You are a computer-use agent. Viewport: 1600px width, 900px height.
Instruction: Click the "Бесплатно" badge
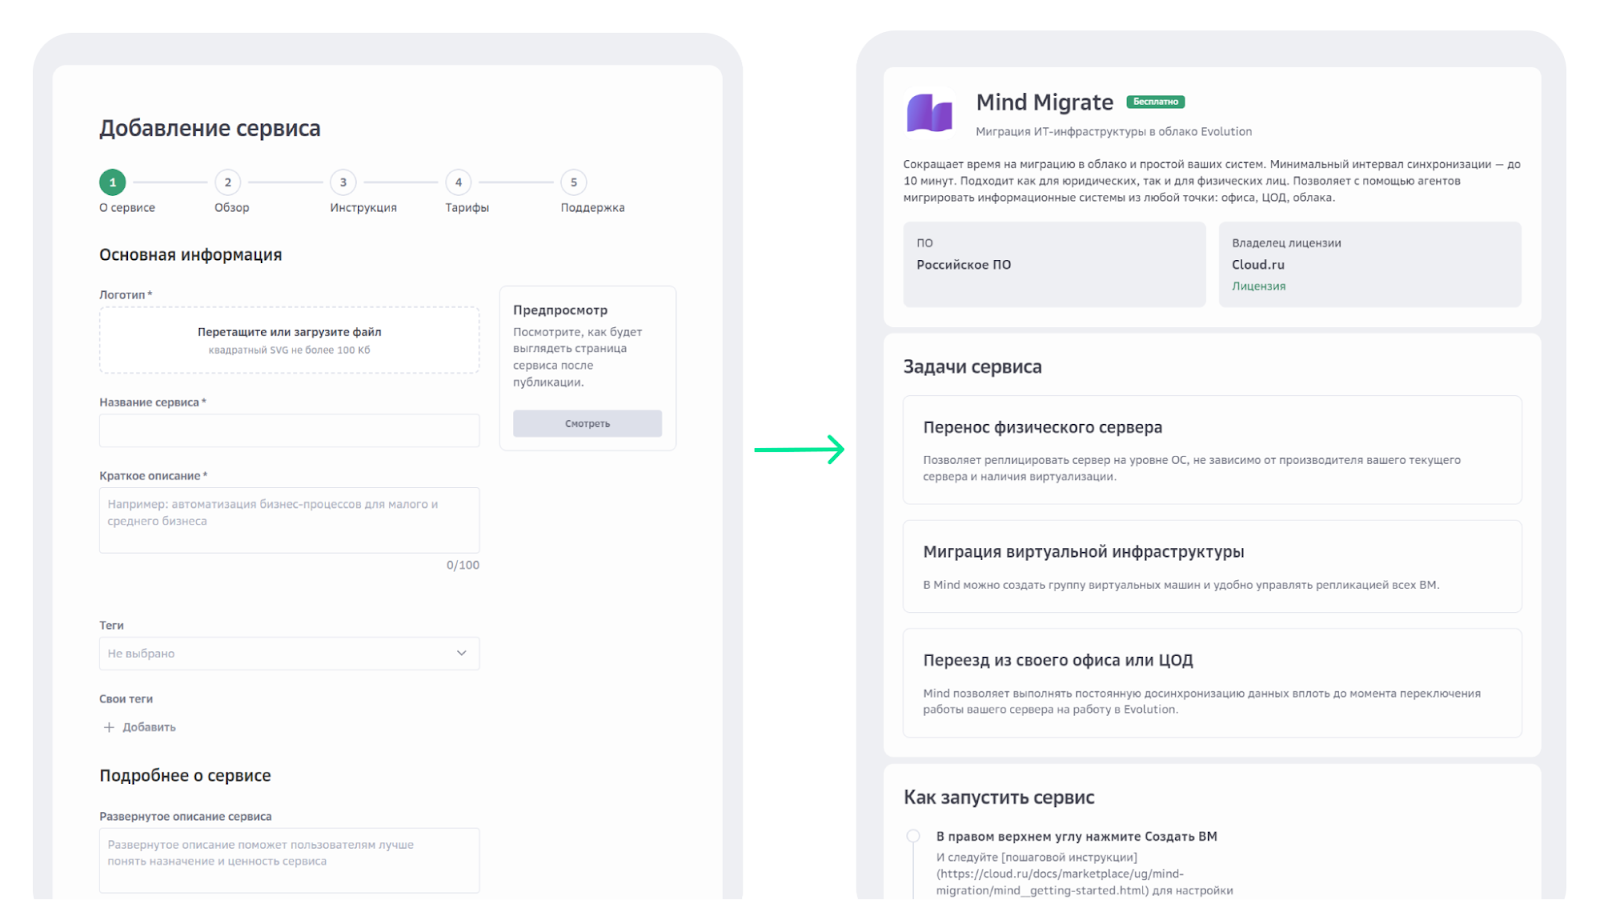(1156, 102)
